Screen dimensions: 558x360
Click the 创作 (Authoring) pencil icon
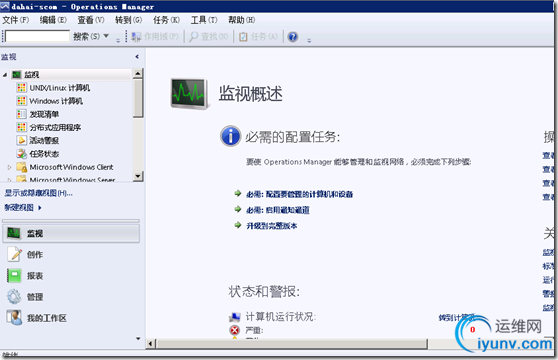coord(14,254)
